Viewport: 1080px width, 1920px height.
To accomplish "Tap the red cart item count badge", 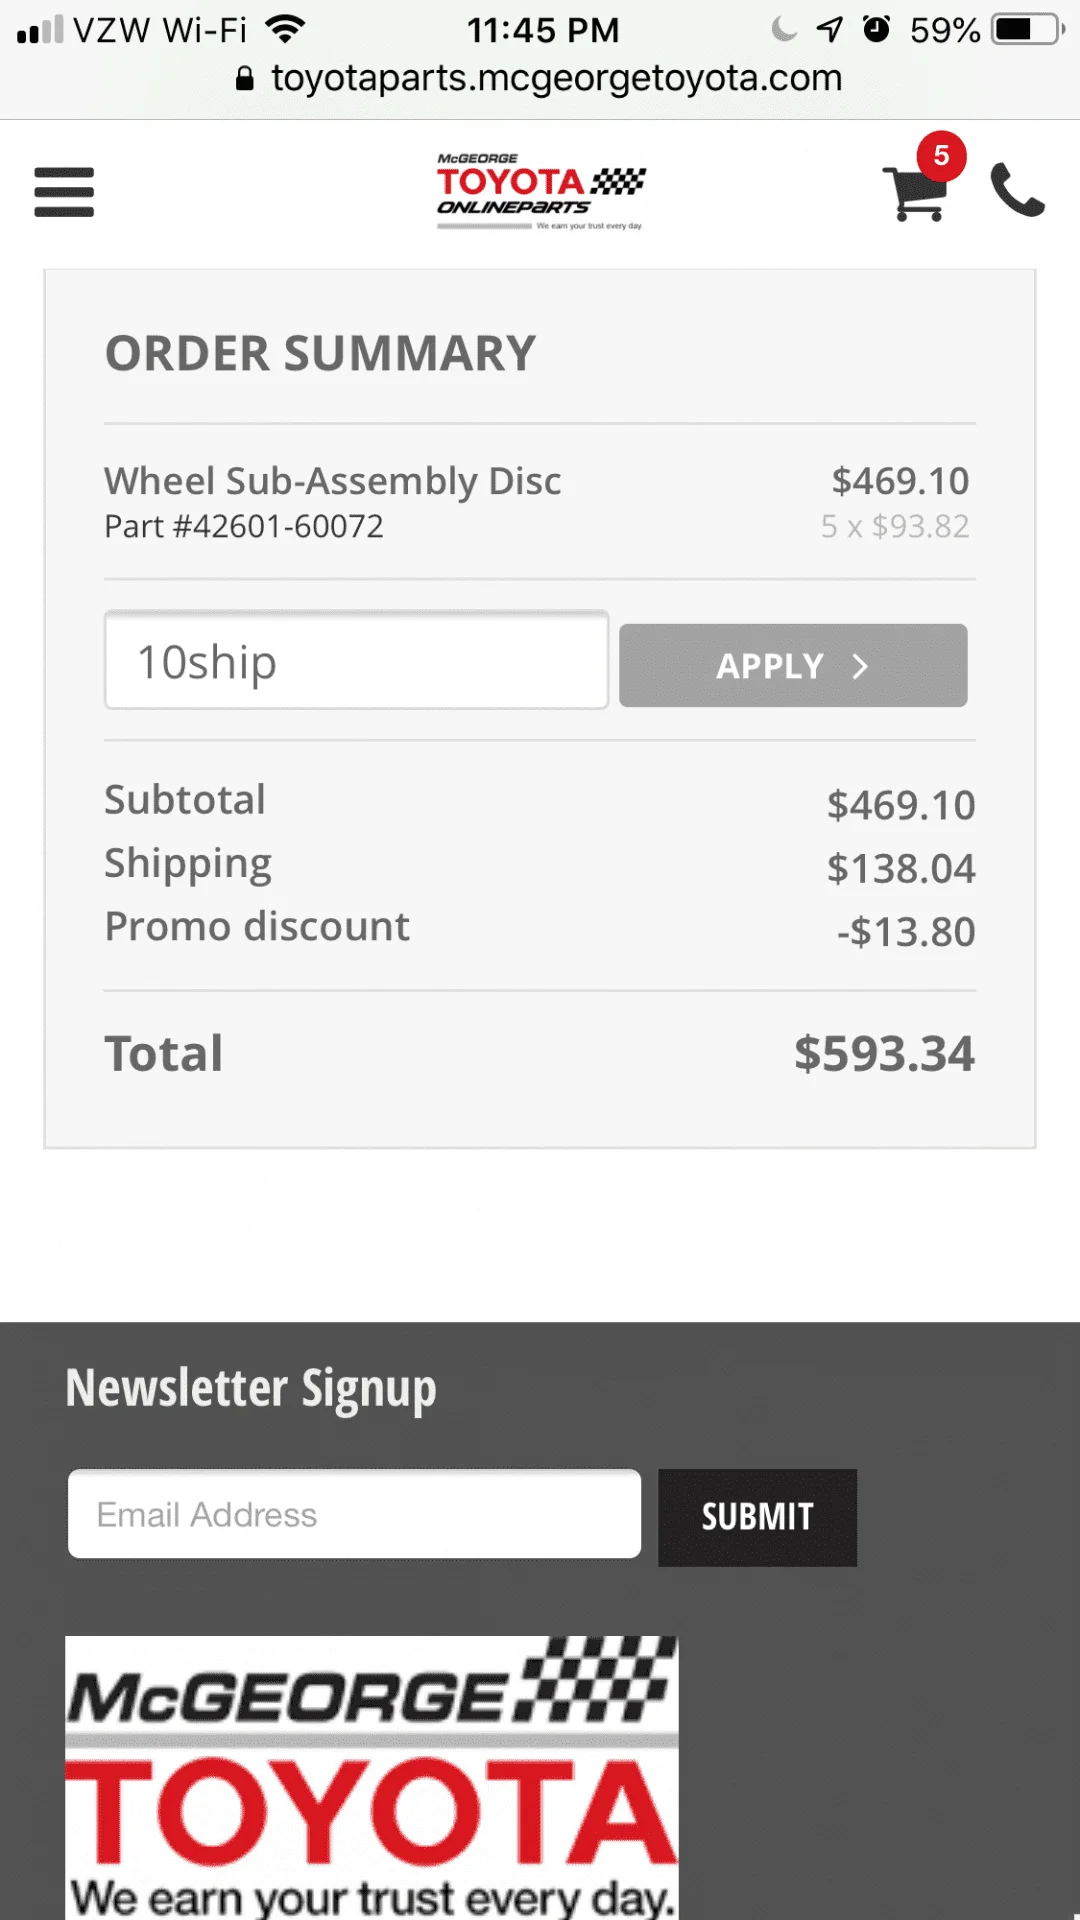I will (x=941, y=156).
